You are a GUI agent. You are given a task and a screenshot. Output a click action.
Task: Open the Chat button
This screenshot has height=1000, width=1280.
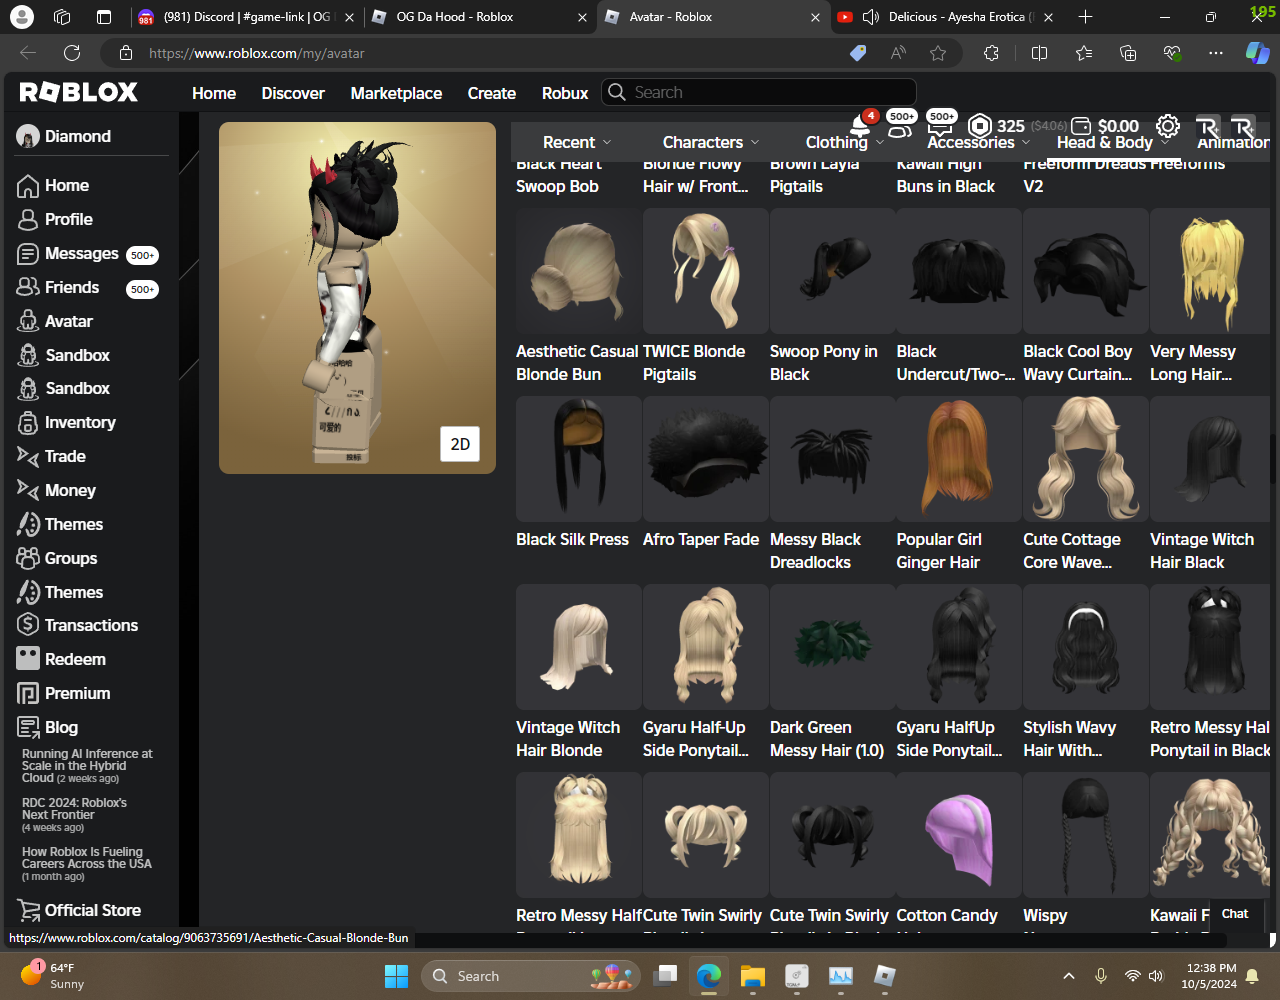(x=1235, y=913)
